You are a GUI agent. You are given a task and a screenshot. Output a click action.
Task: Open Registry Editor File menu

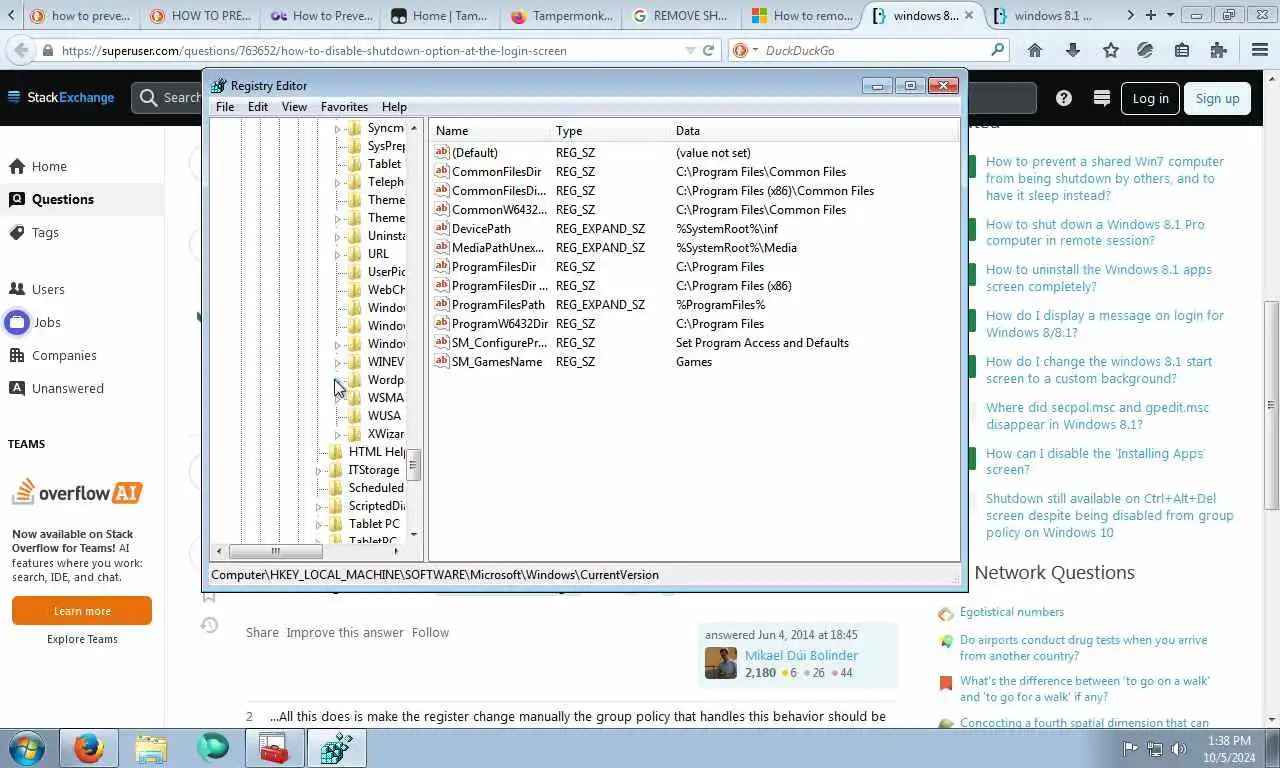point(225,107)
